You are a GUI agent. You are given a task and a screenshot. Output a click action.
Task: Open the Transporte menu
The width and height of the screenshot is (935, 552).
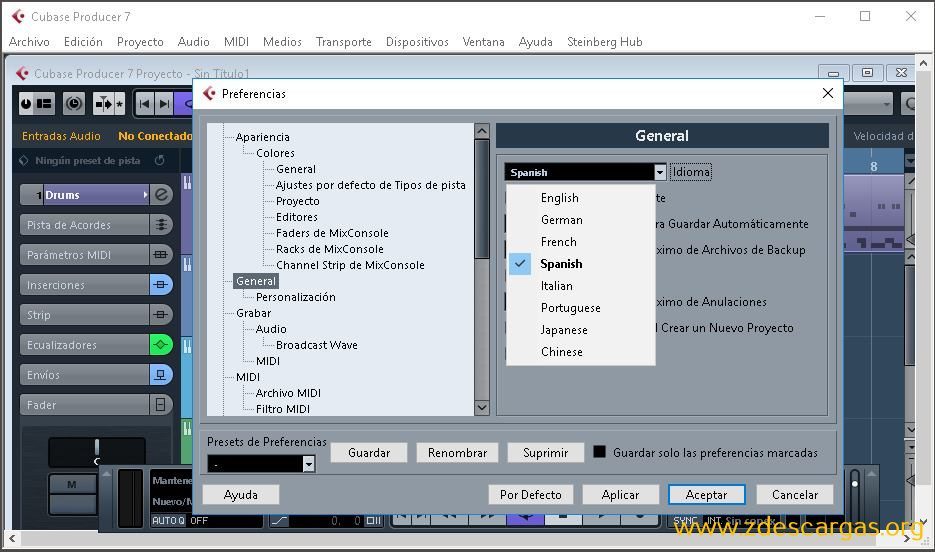click(x=343, y=42)
